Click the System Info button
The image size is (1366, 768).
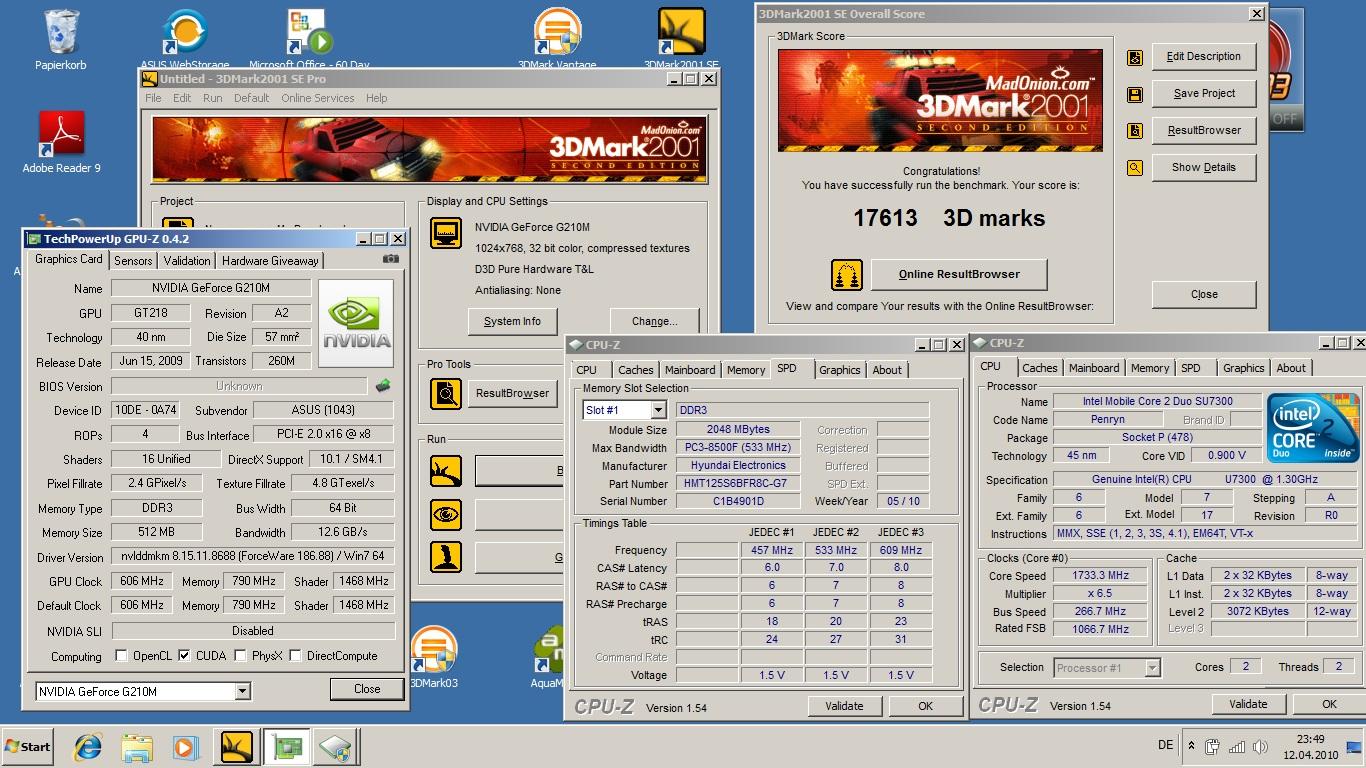pyautogui.click(x=512, y=321)
